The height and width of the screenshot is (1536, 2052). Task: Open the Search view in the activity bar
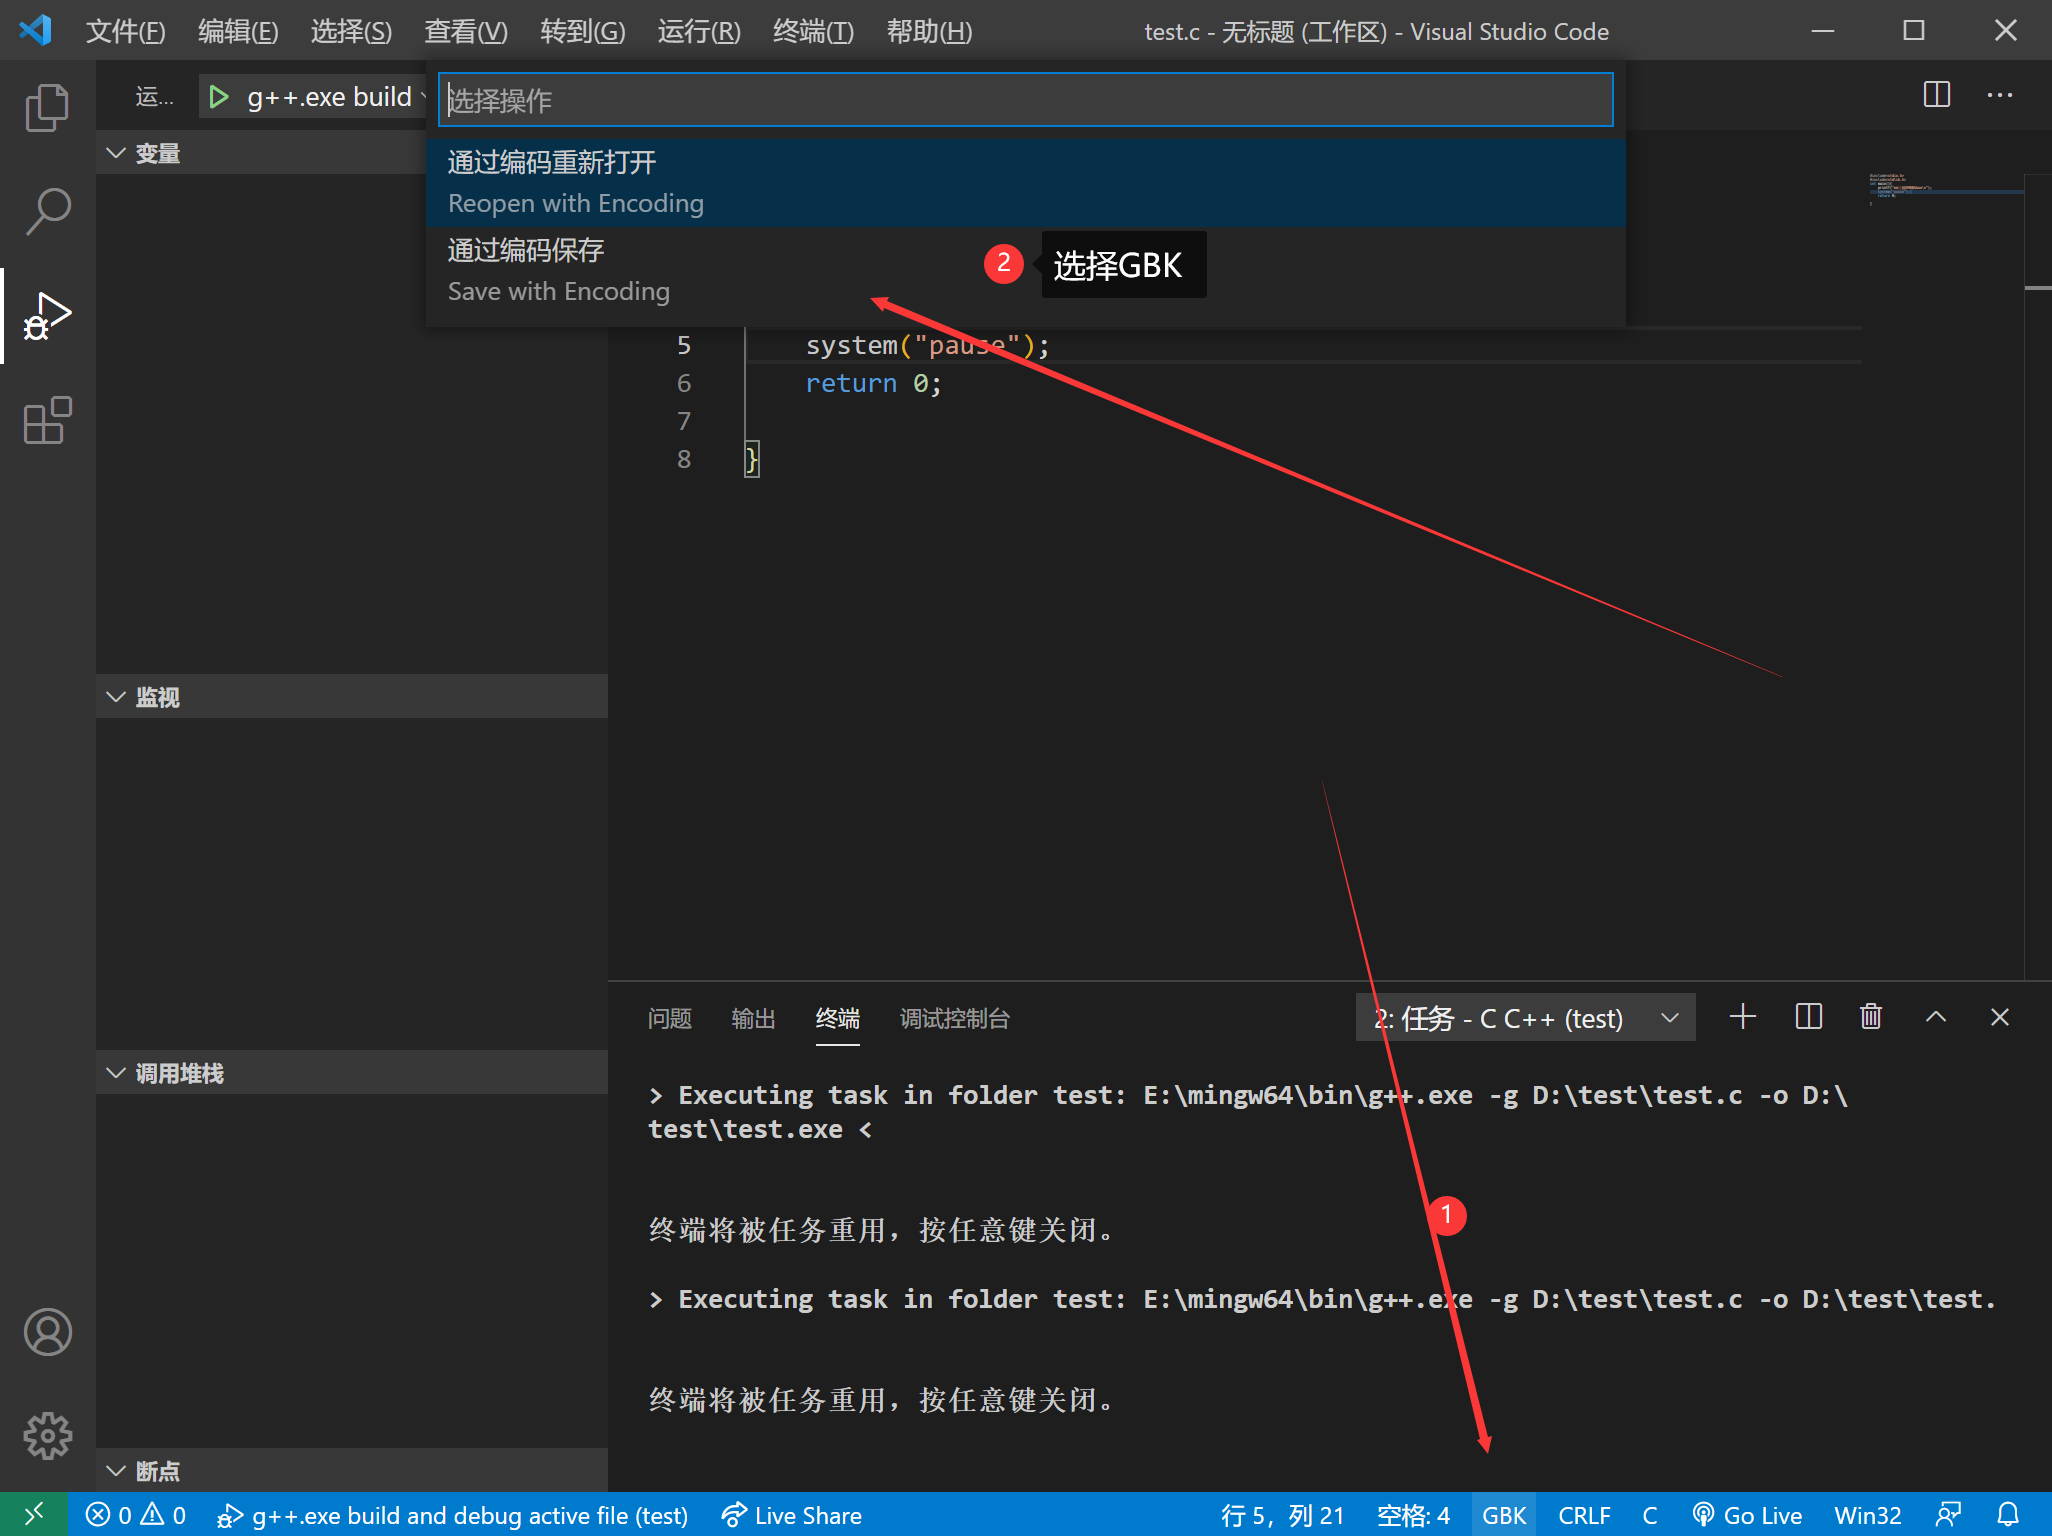pyautogui.click(x=47, y=211)
